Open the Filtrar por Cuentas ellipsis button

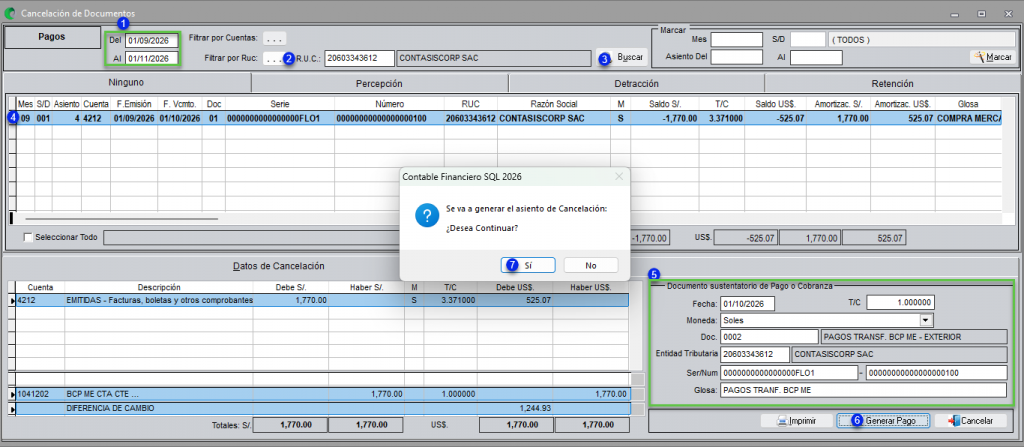click(x=274, y=38)
